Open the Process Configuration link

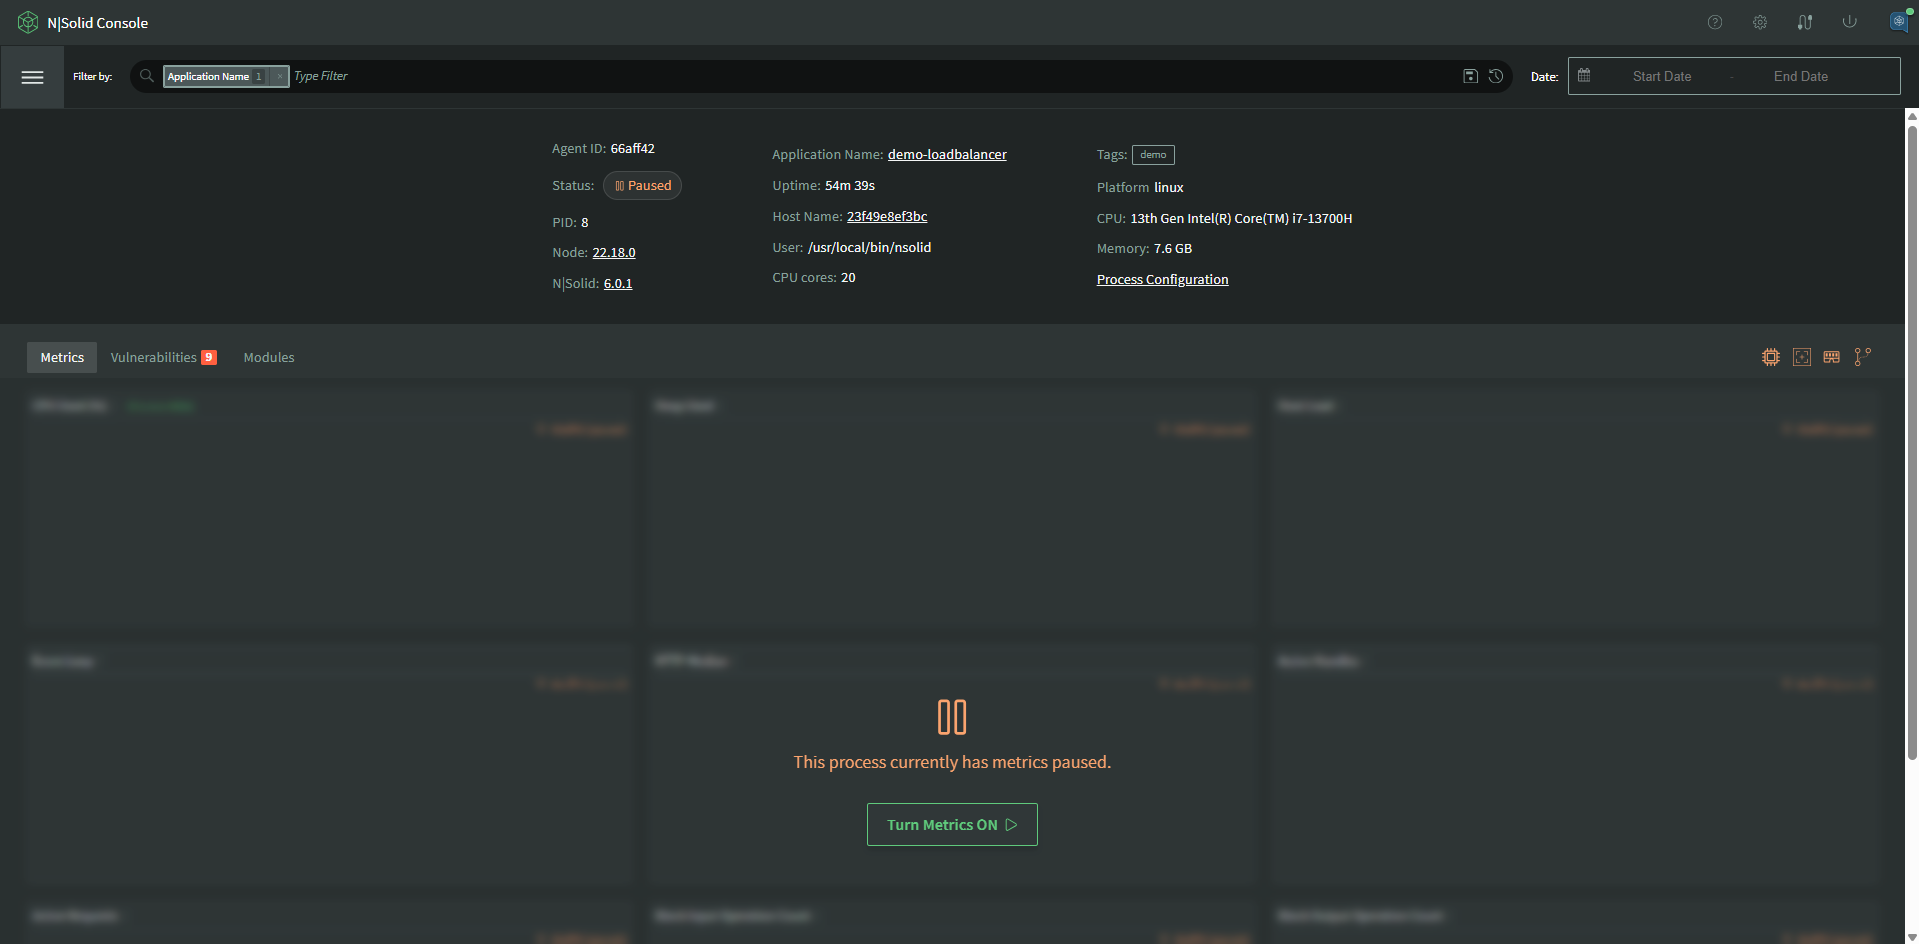(x=1162, y=279)
